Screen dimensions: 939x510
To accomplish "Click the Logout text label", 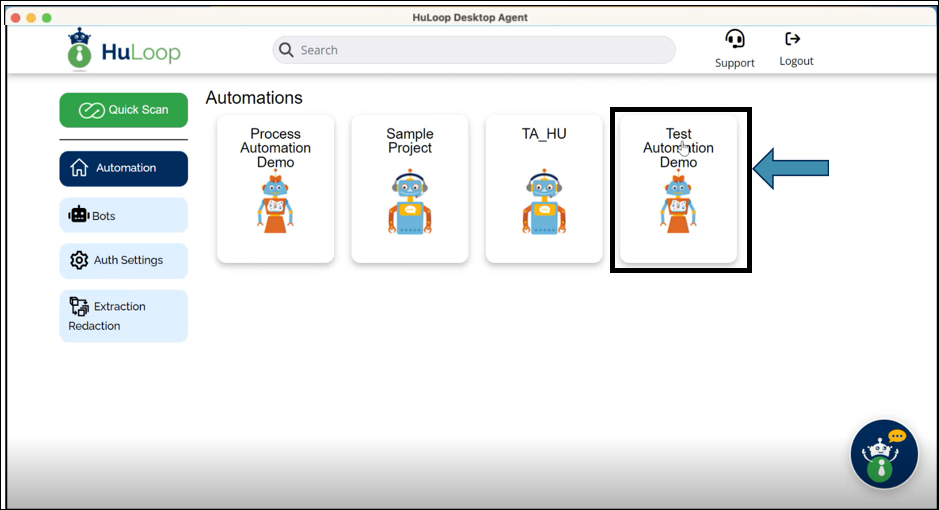I will [x=796, y=61].
